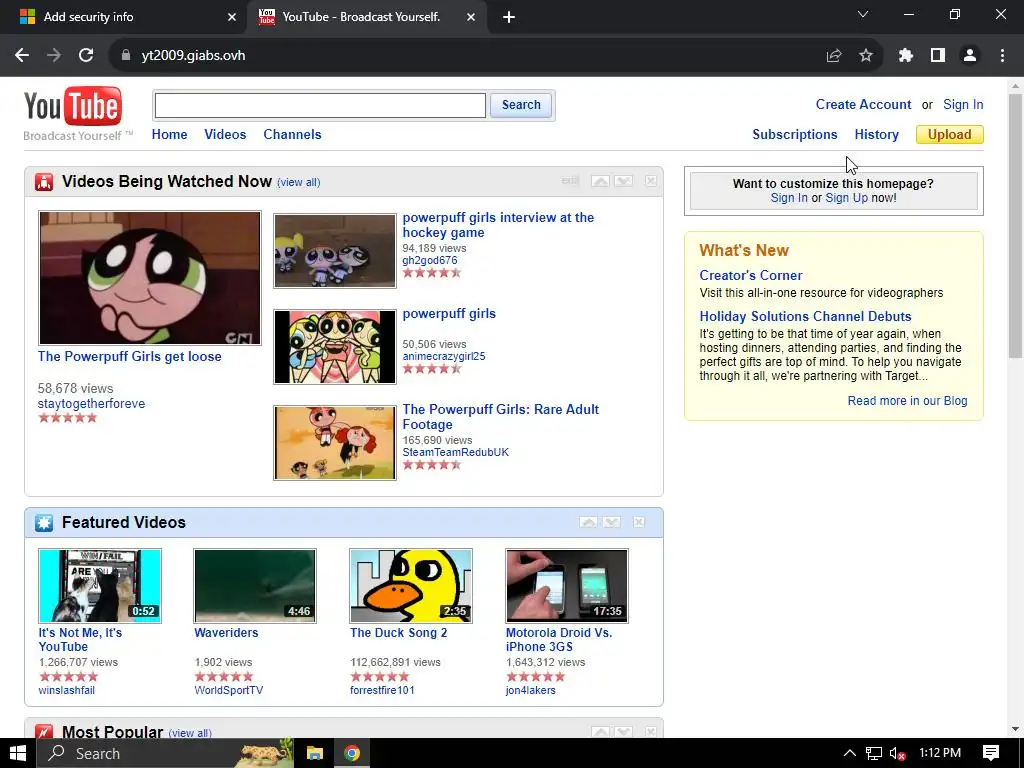Click the Most Popular red icon
The image size is (1024, 768).
(44, 733)
